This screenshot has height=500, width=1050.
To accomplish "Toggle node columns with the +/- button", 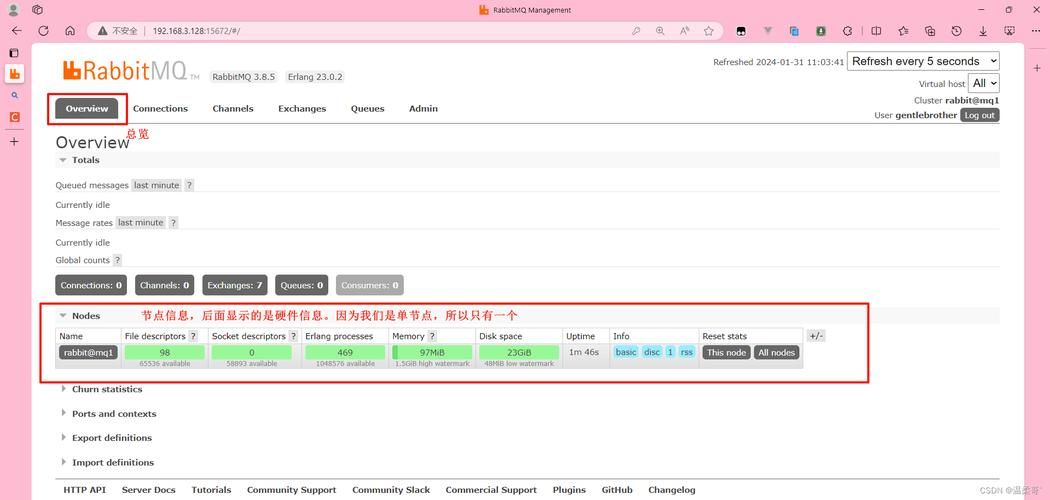I will (815, 336).
